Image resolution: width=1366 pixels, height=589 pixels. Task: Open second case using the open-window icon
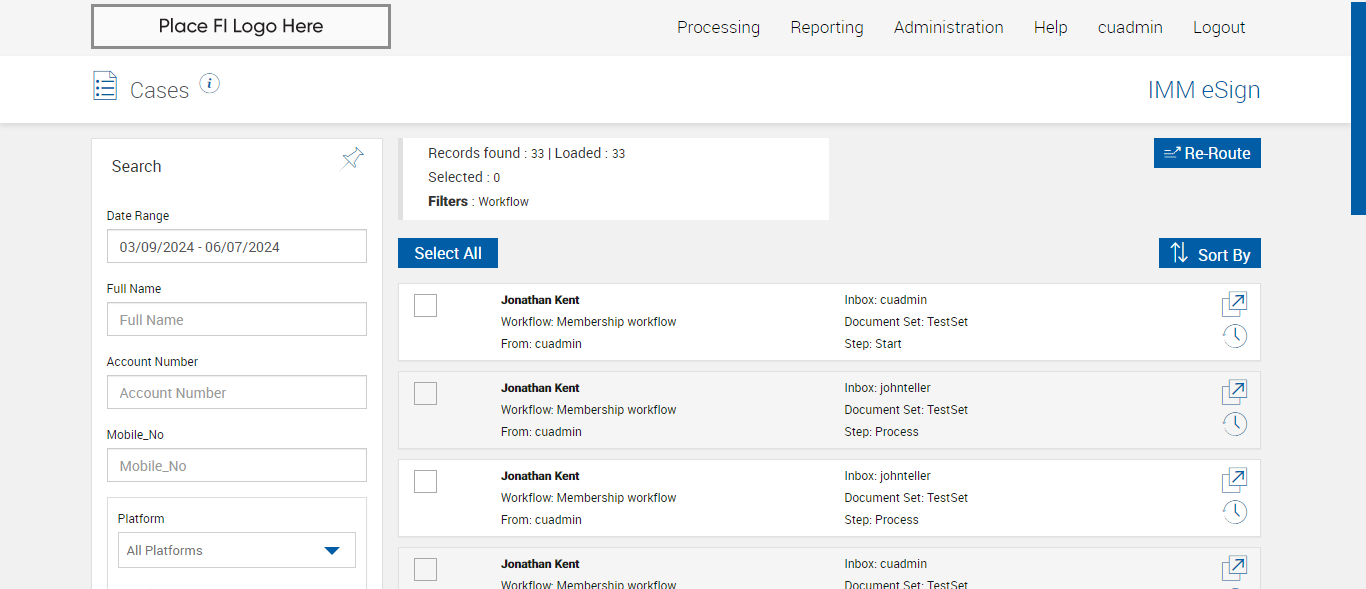[1234, 392]
